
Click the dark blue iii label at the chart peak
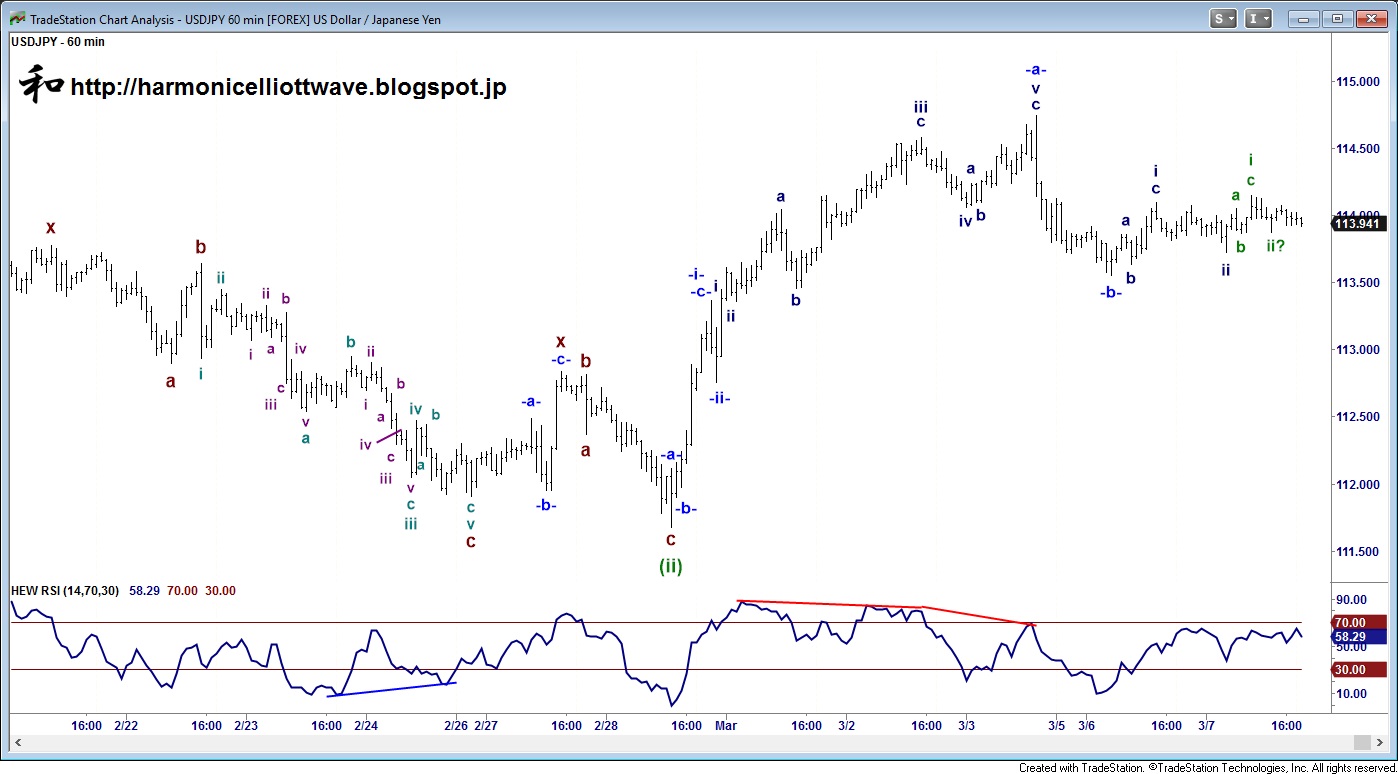pos(920,106)
